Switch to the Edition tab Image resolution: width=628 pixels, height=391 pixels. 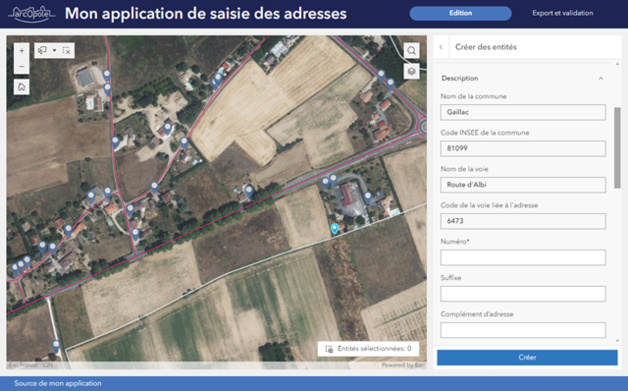coord(460,13)
